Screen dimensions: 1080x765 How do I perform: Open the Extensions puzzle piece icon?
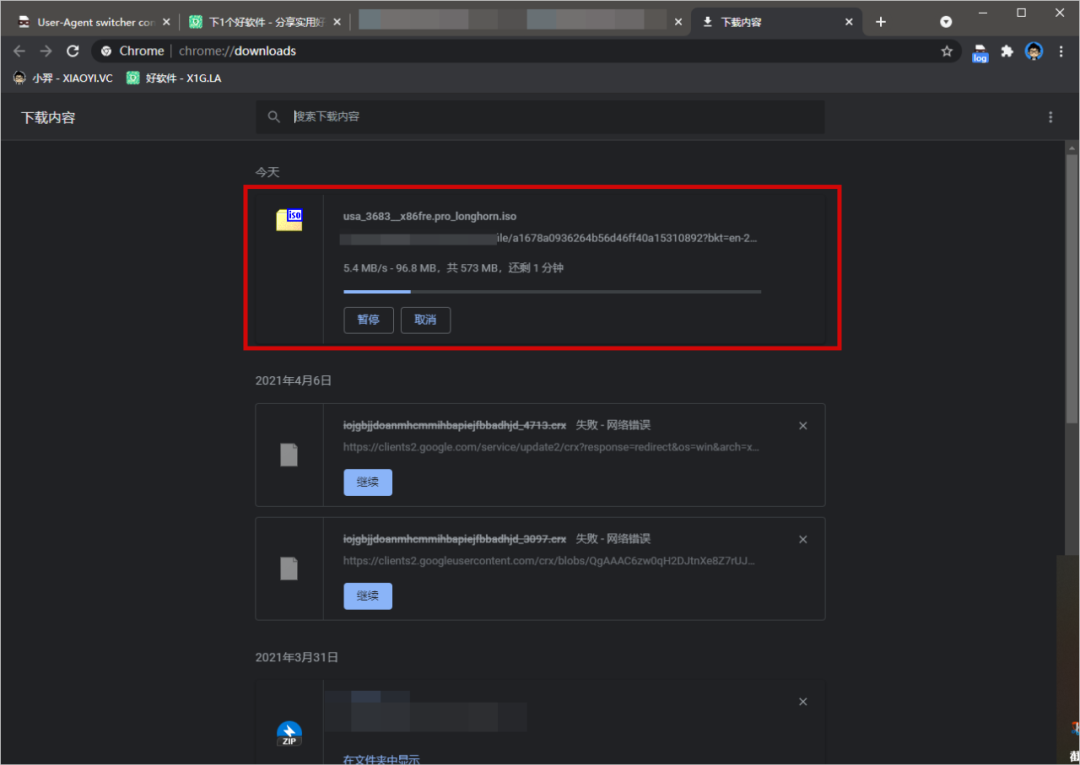[1007, 51]
